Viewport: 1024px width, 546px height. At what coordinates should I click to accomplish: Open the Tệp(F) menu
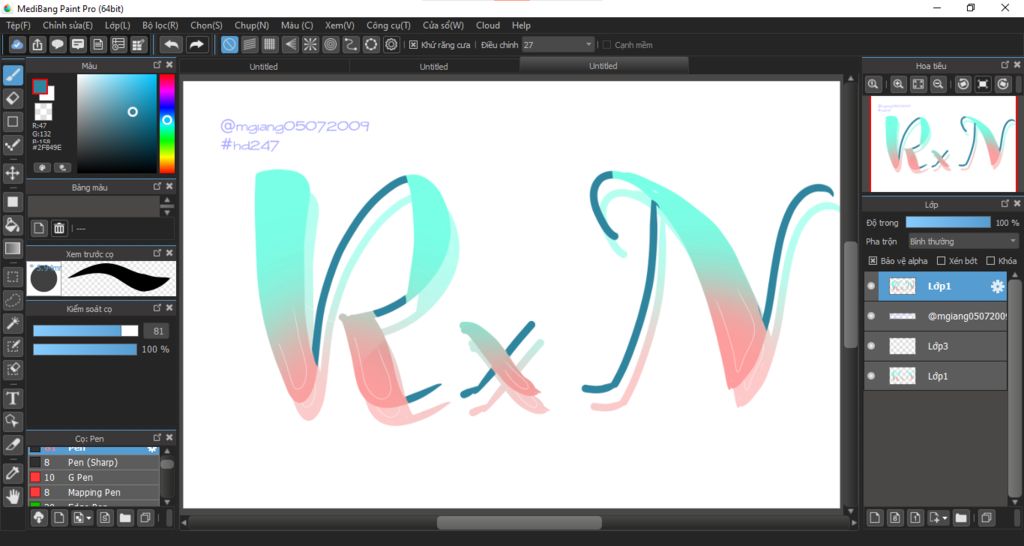pyautogui.click(x=18, y=25)
